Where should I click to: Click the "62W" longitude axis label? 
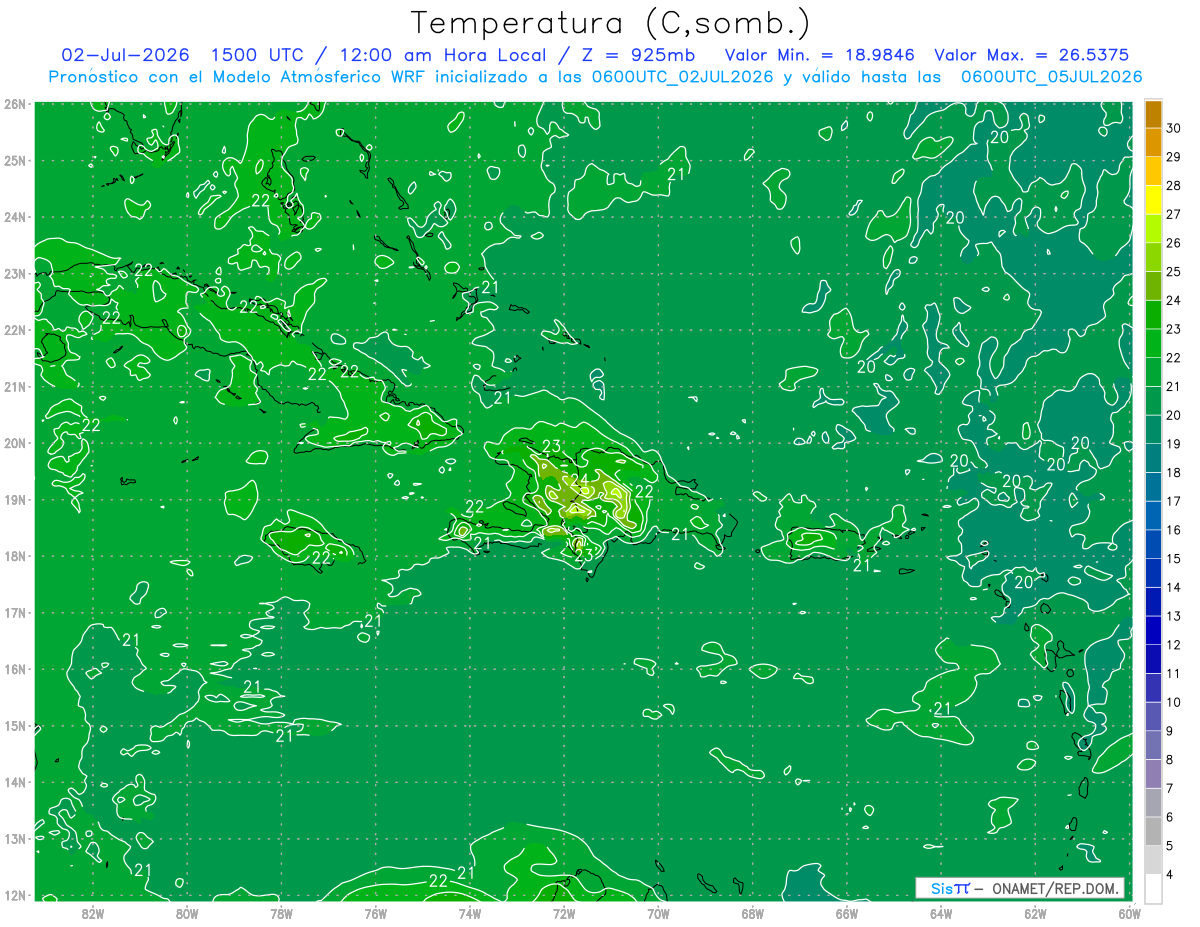(x=1035, y=913)
